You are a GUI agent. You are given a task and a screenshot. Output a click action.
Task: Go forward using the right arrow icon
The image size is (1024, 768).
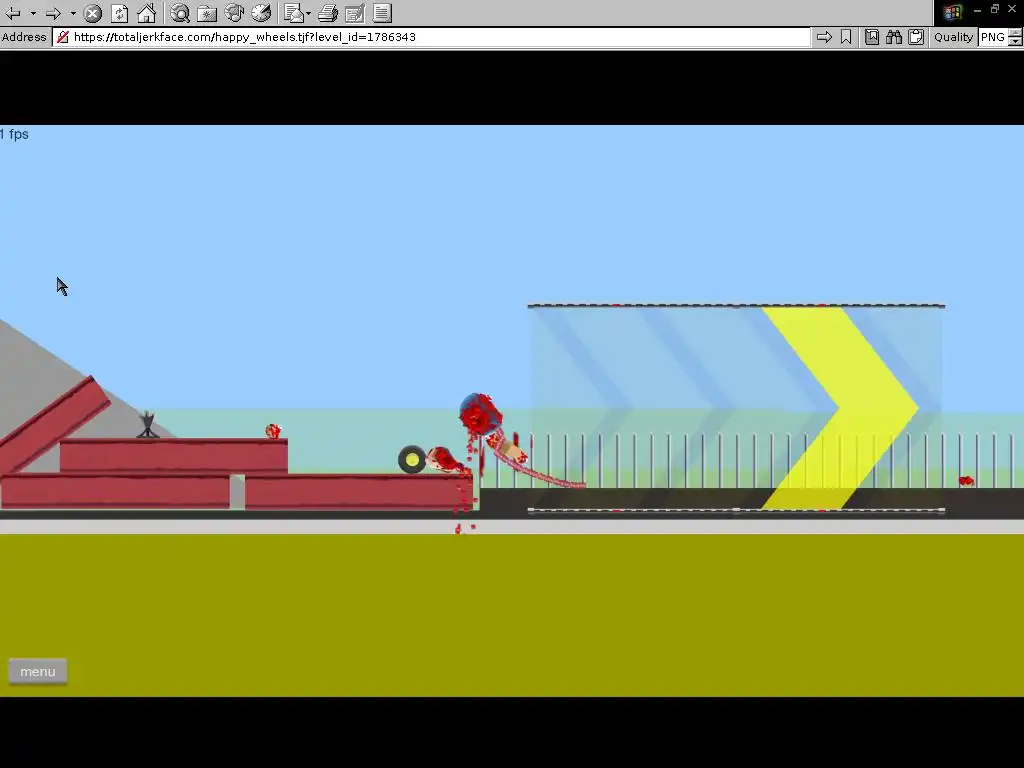(54, 13)
